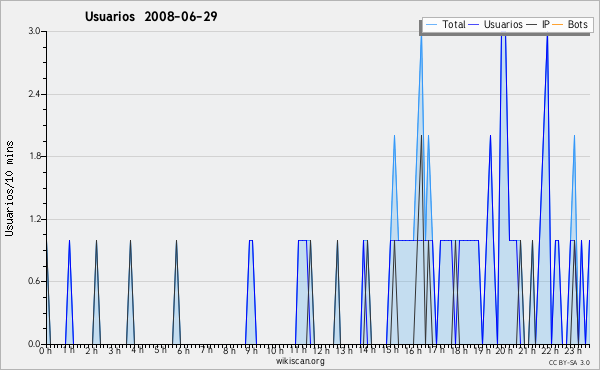Click the '3 h' x-axis label
The image size is (600, 370).
click(x=114, y=350)
